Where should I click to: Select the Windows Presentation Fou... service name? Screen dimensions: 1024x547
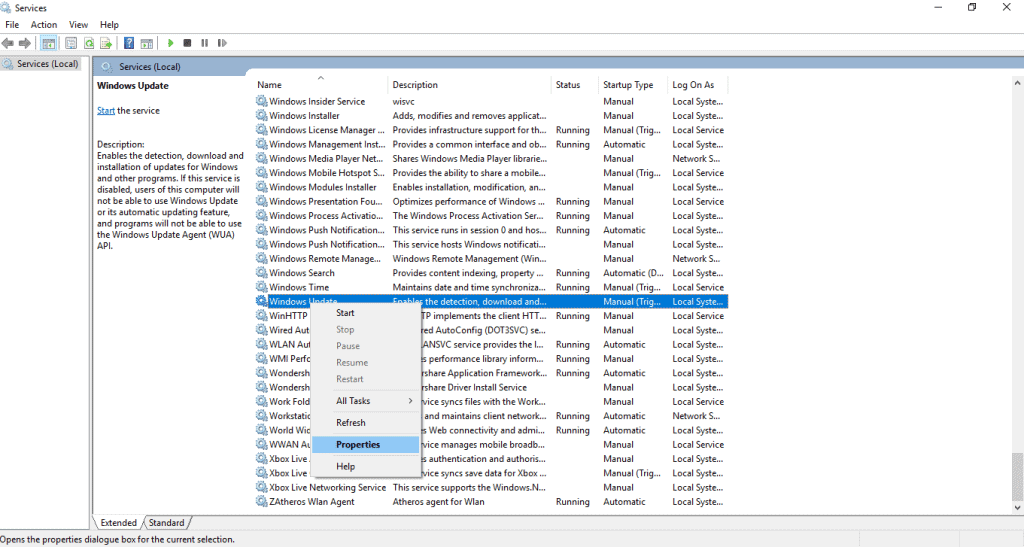click(x=325, y=202)
